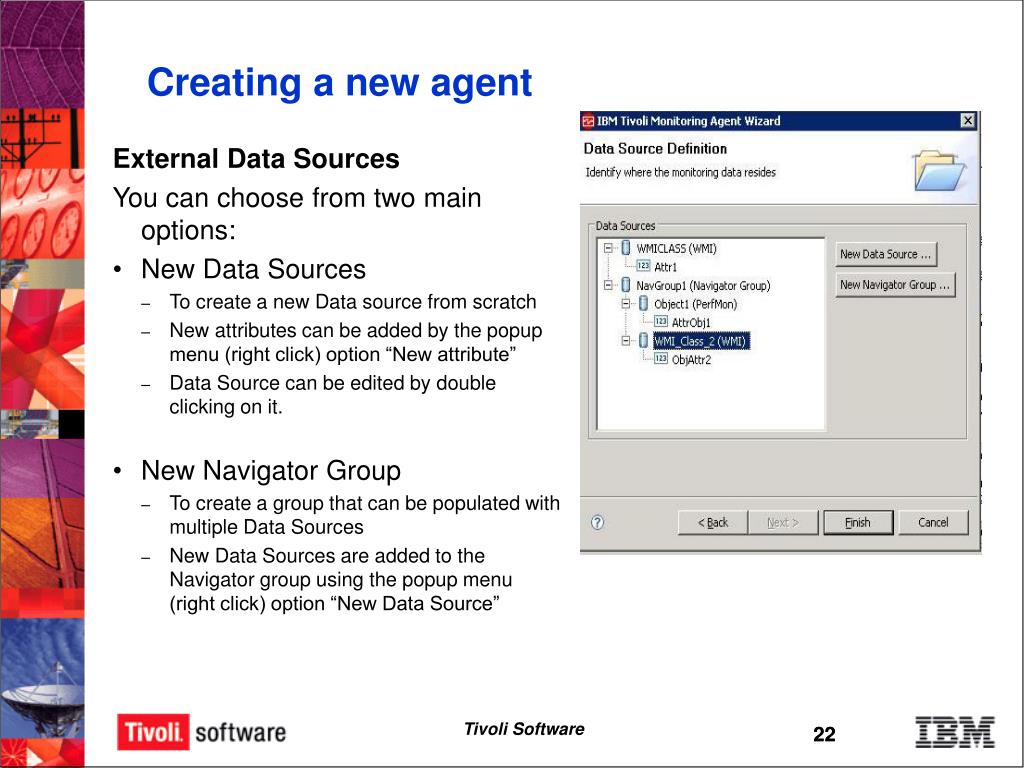Click 'Identify where the monitoring data resides'
1024x768 pixels.
pyautogui.click(x=680, y=172)
